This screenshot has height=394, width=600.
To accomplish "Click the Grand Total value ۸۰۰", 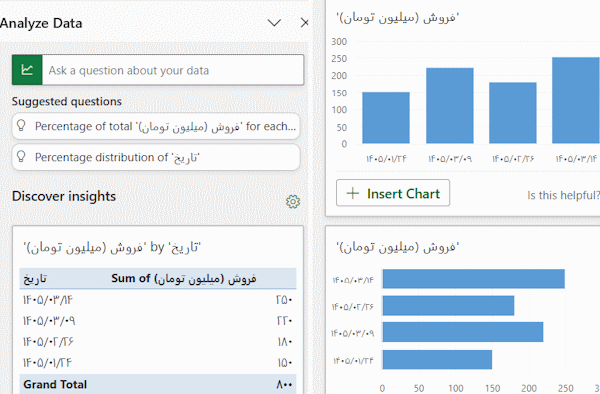I will (284, 384).
